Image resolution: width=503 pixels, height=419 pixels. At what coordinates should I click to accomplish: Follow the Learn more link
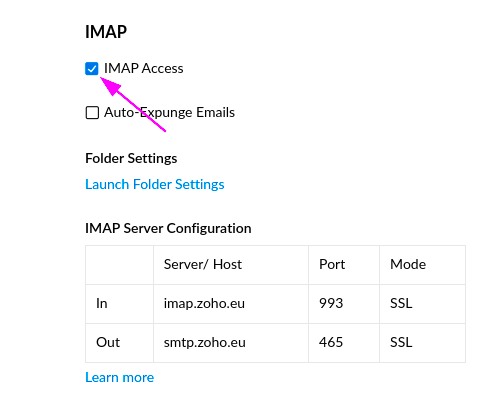click(120, 377)
